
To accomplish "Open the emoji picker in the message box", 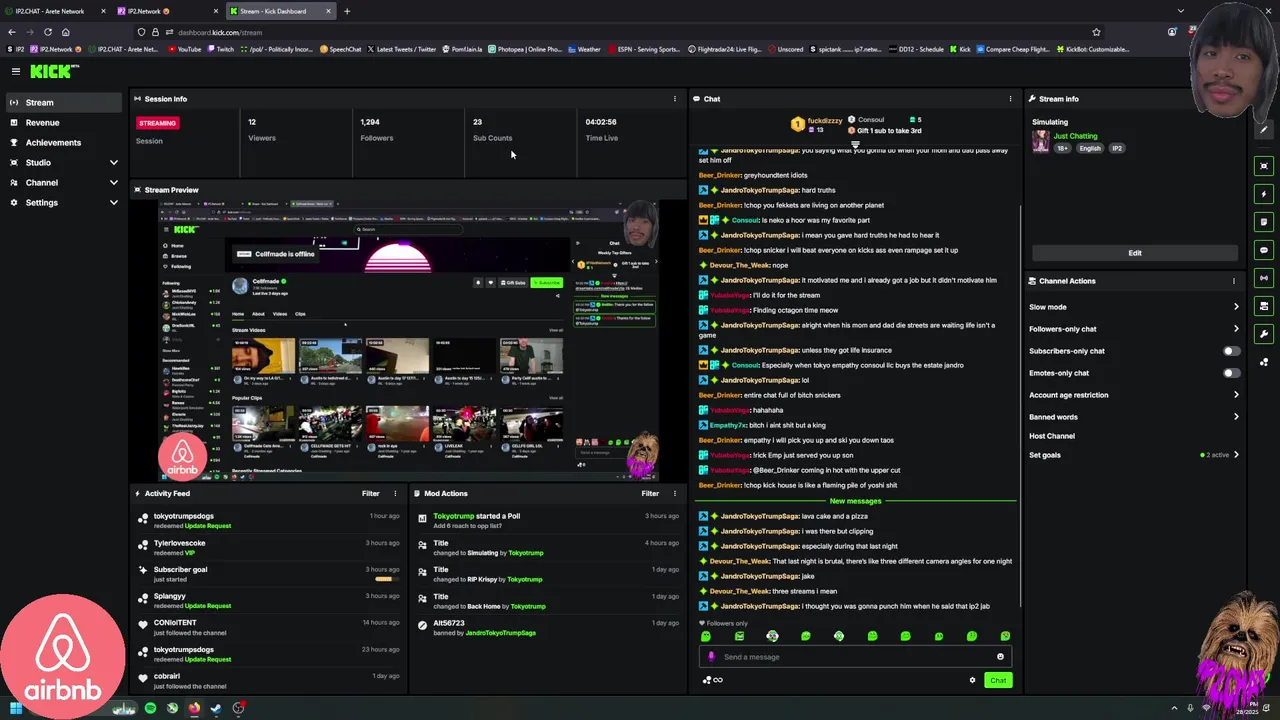I will (1000, 657).
